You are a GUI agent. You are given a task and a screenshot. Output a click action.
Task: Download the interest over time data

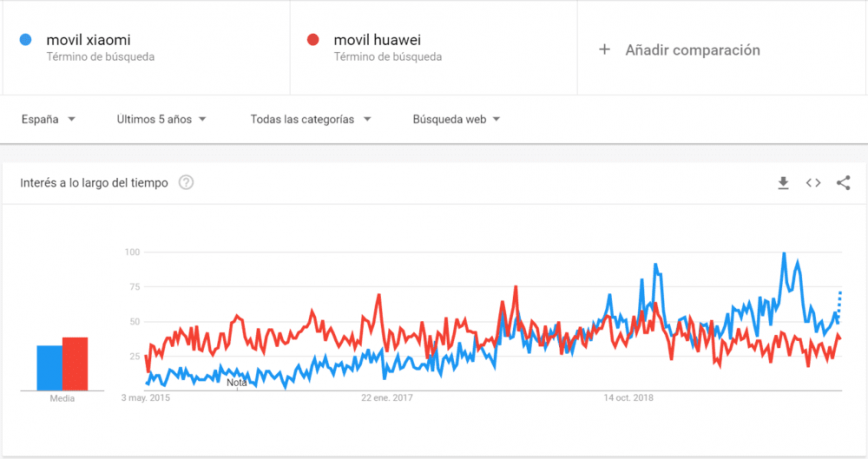click(783, 183)
